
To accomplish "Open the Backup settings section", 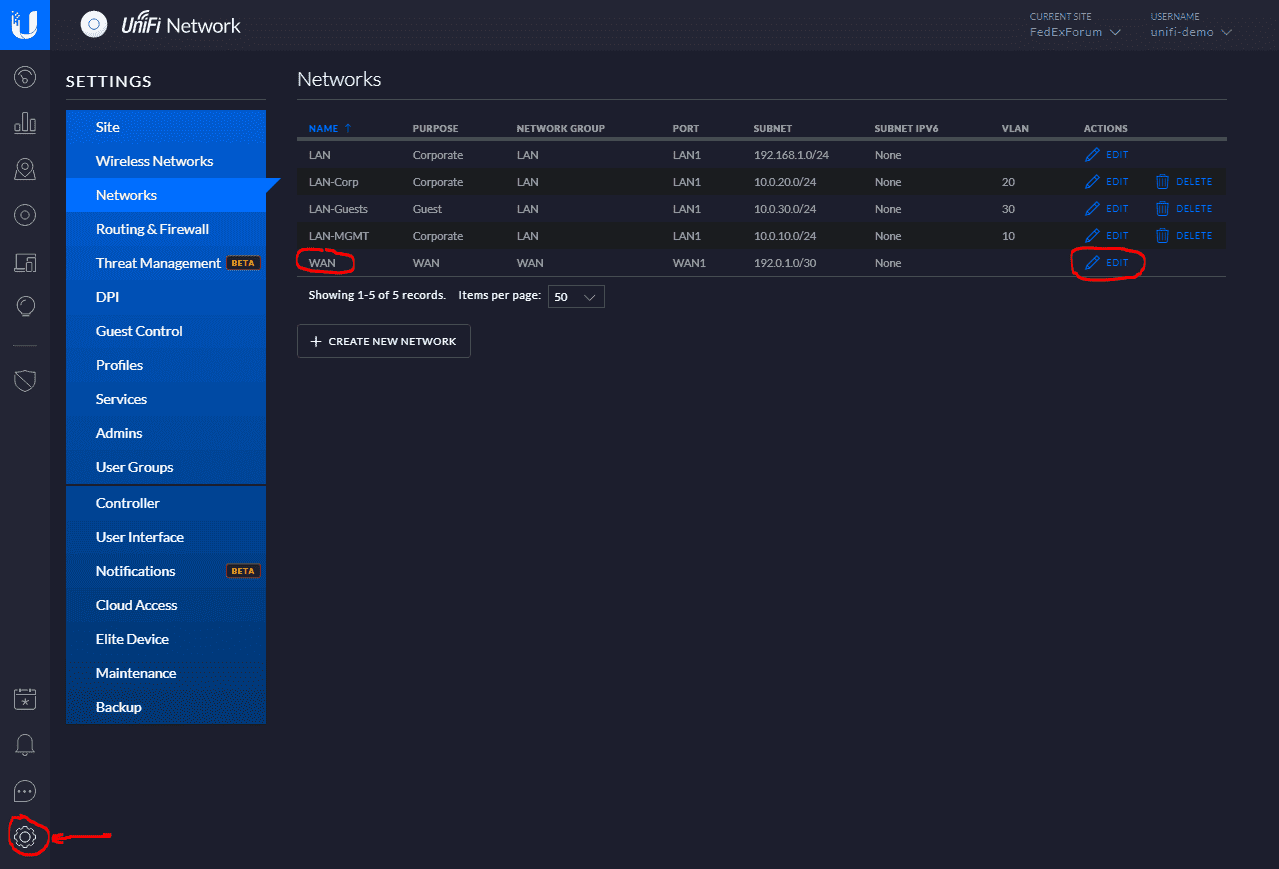I will pos(166,707).
